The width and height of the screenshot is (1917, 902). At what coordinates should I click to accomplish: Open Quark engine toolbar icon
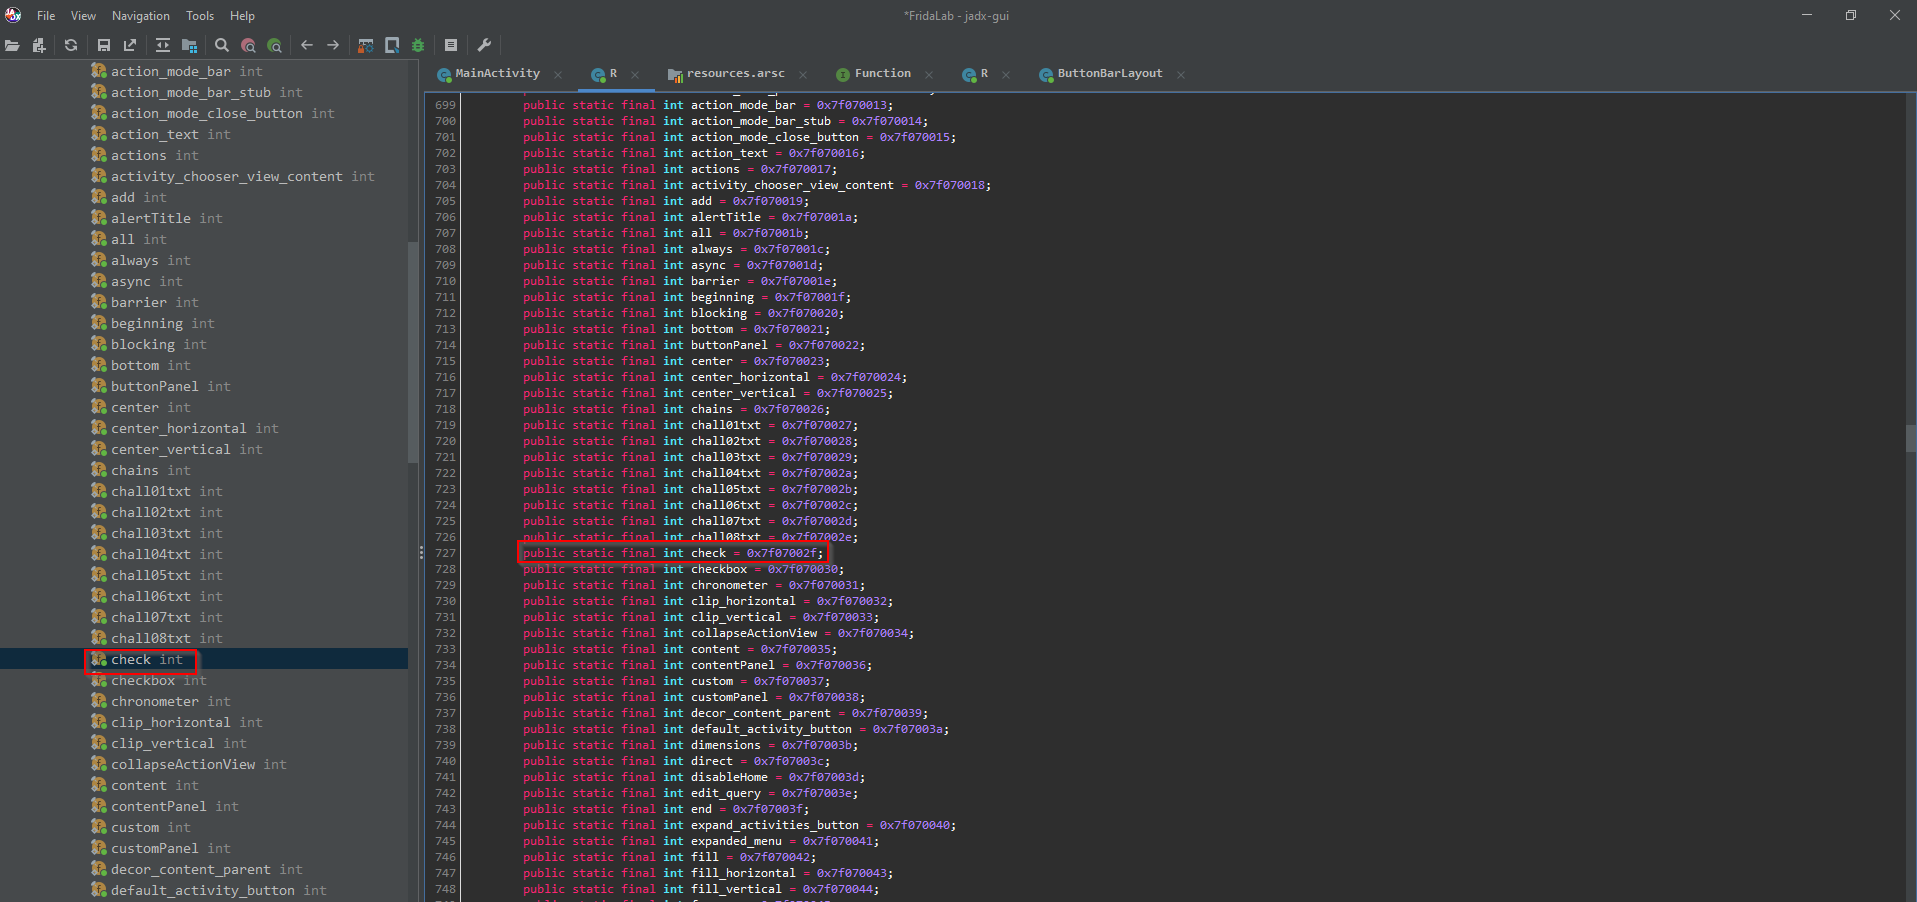click(x=392, y=45)
